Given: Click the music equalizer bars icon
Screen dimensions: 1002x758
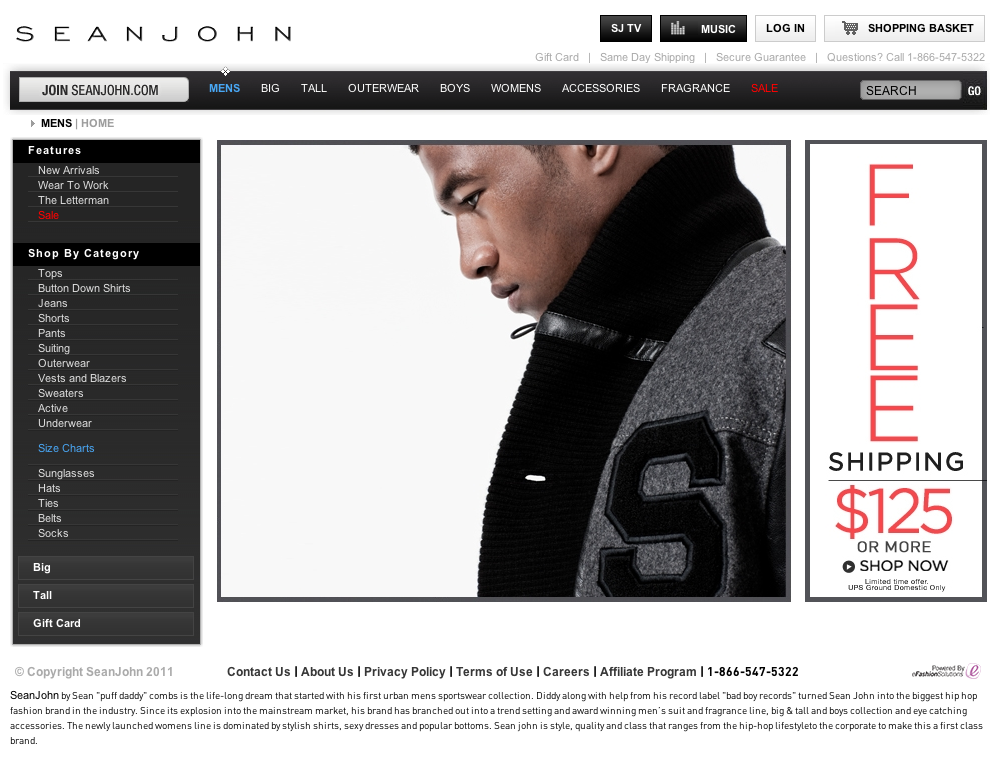Looking at the screenshot, I should 678,28.
